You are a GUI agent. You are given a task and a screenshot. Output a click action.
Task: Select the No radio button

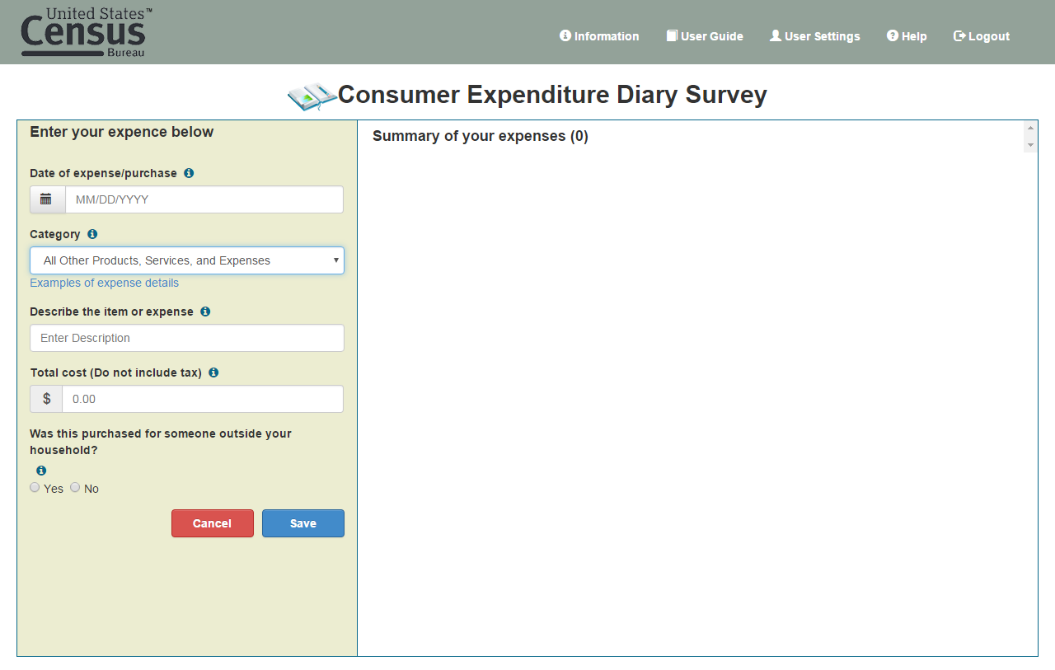(x=75, y=488)
